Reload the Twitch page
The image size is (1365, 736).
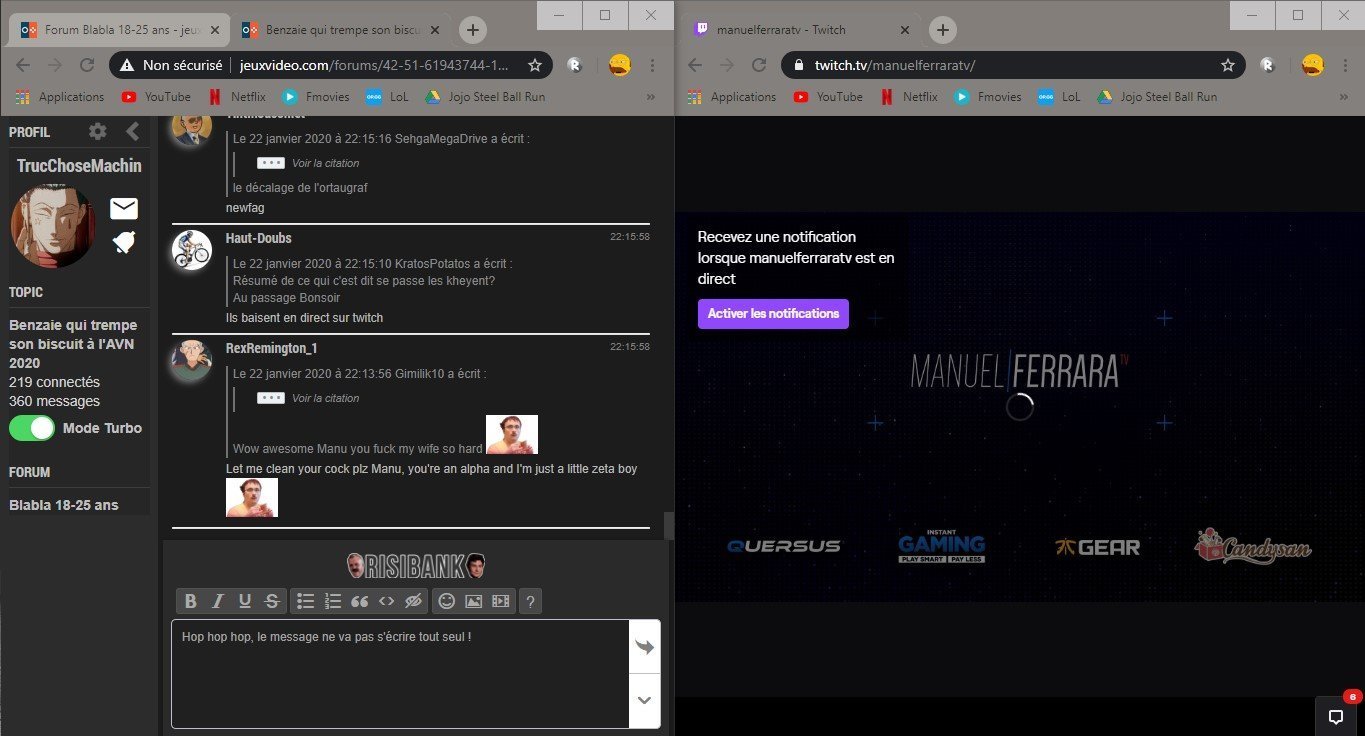tap(759, 65)
